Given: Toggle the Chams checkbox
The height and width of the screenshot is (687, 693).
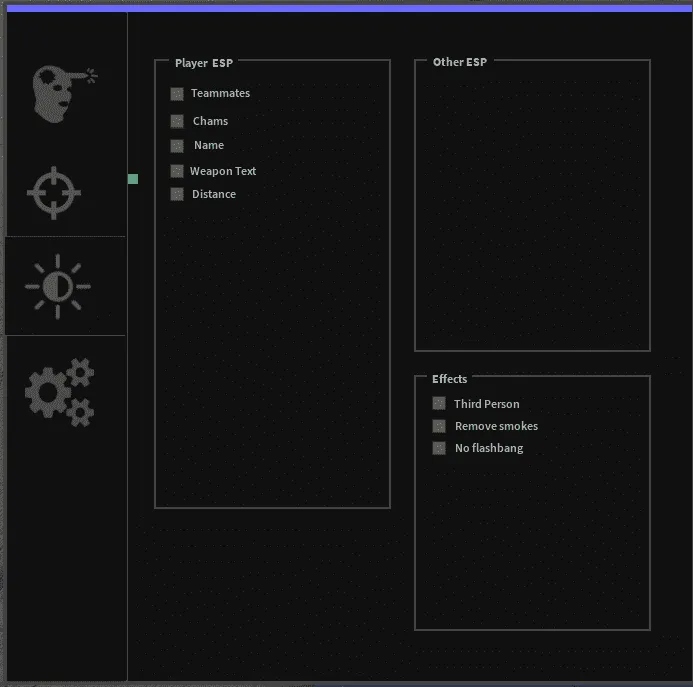Looking at the screenshot, I should tap(177, 121).
